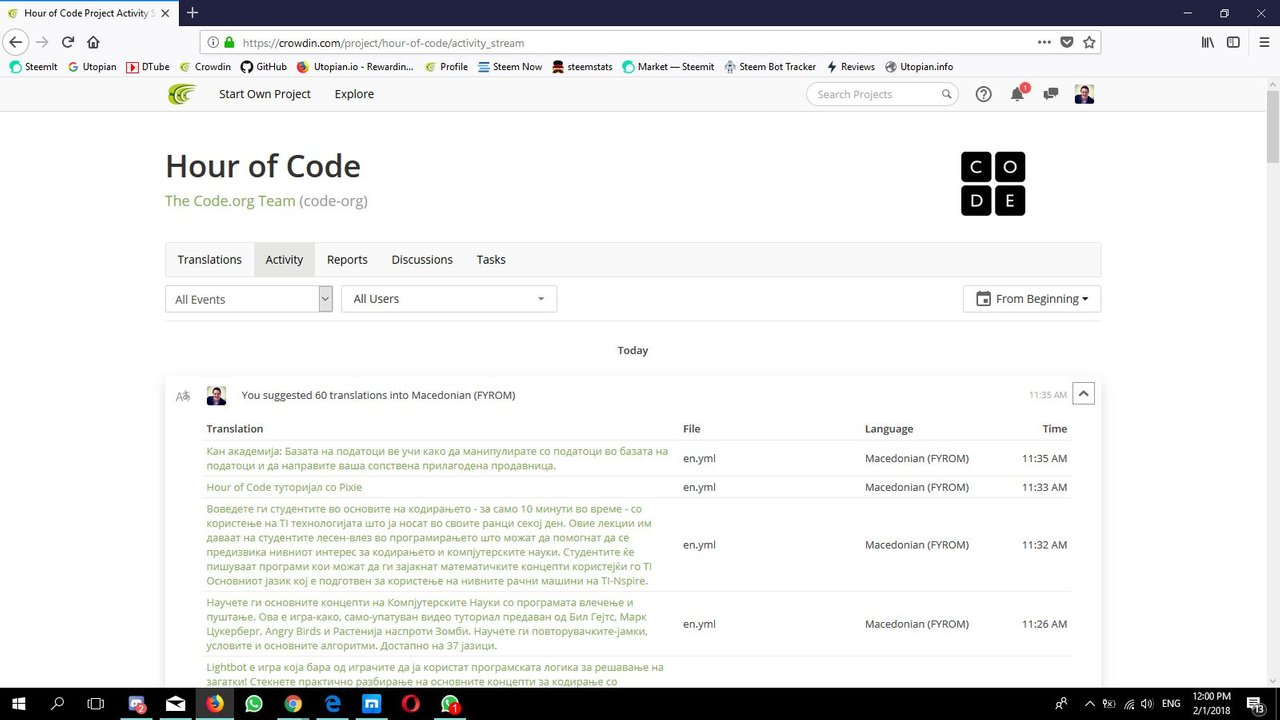The height and width of the screenshot is (720, 1280).
Task: Collapse the 60 translations activity entry
Action: coord(1083,394)
